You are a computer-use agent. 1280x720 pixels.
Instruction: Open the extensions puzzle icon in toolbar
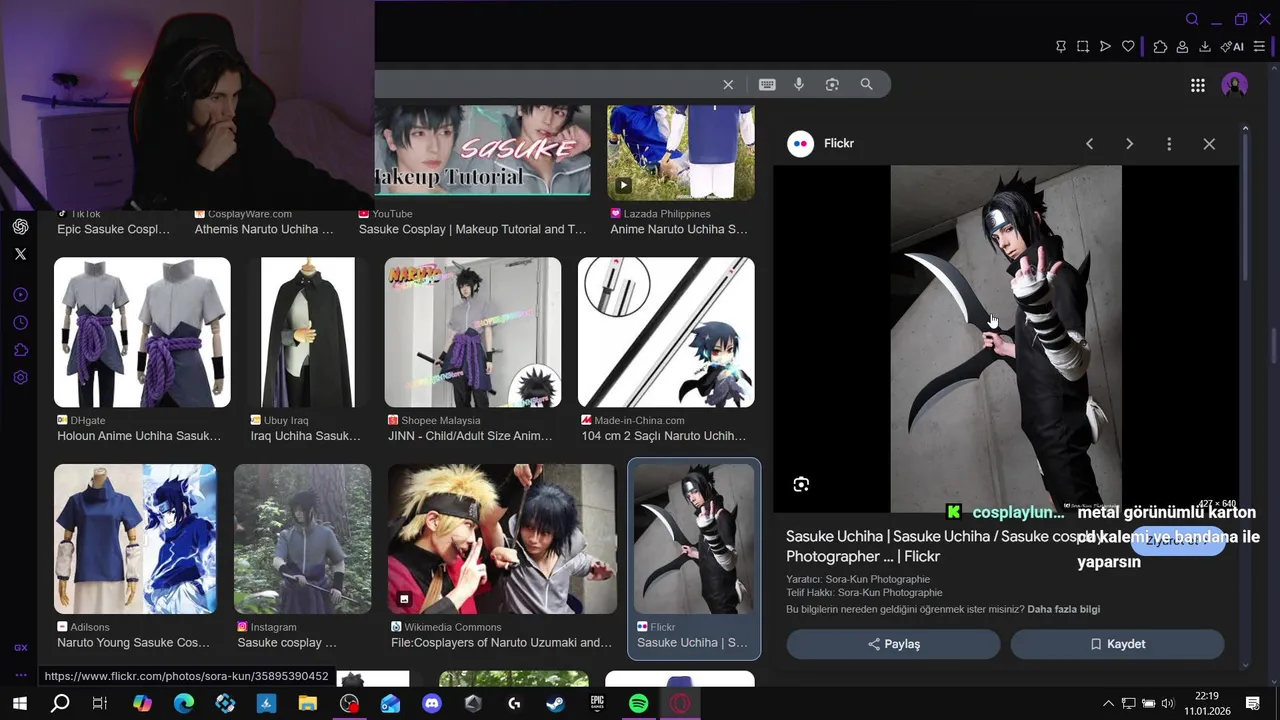click(1160, 47)
